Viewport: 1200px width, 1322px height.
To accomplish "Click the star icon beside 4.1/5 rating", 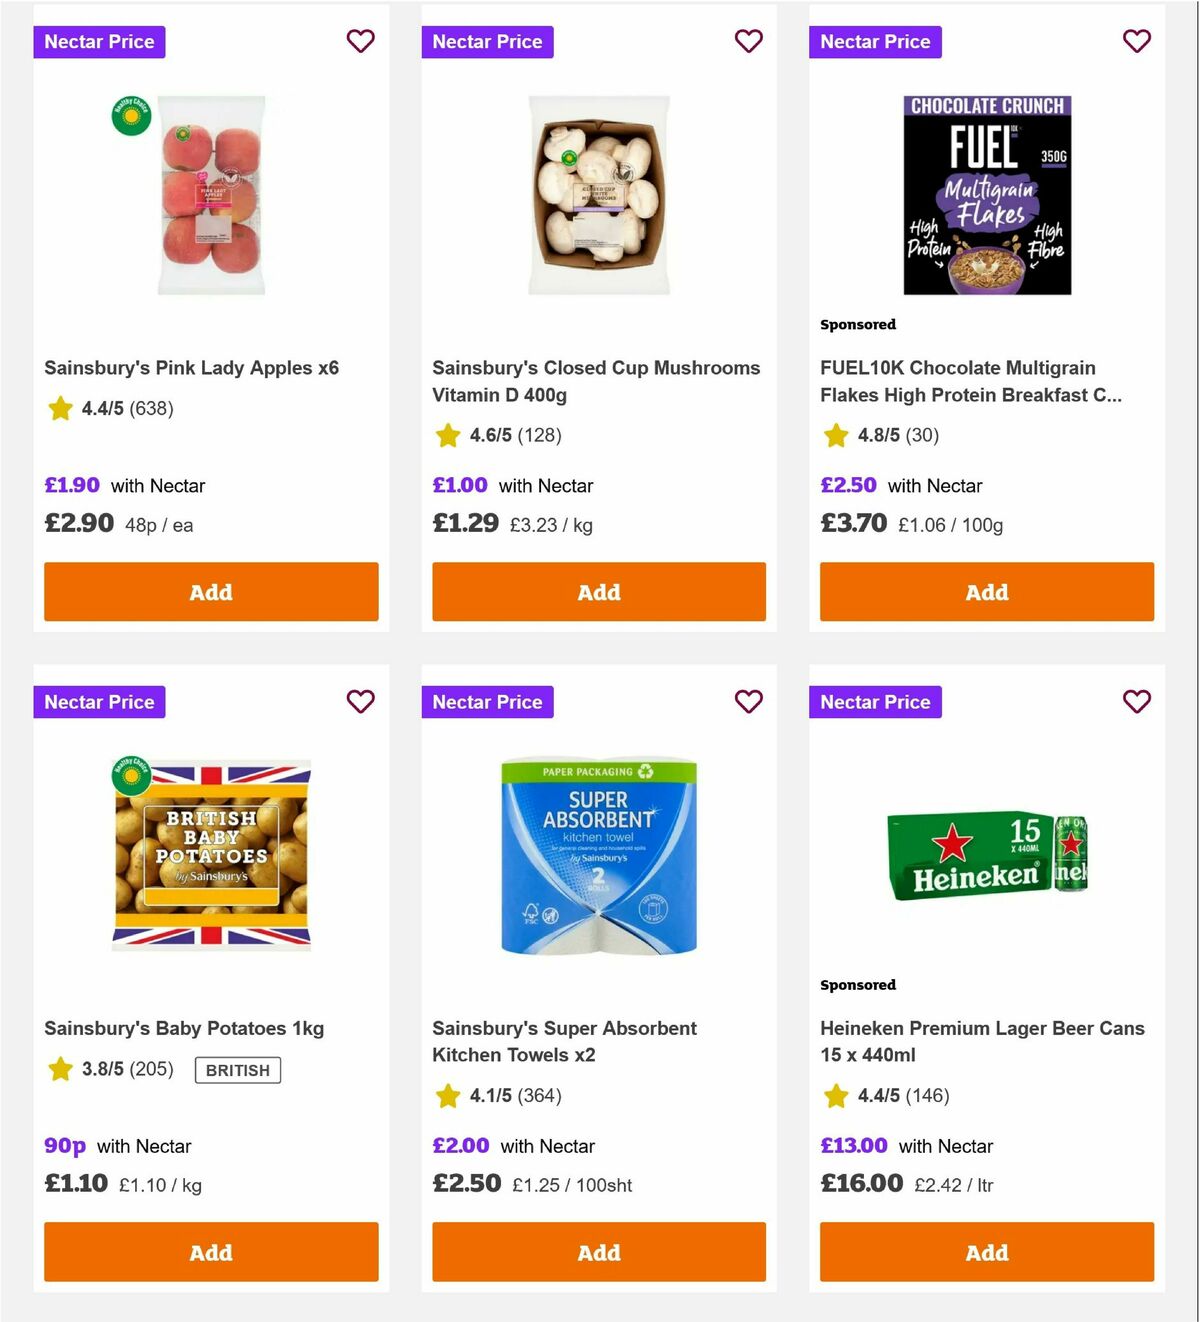I will coord(447,1096).
